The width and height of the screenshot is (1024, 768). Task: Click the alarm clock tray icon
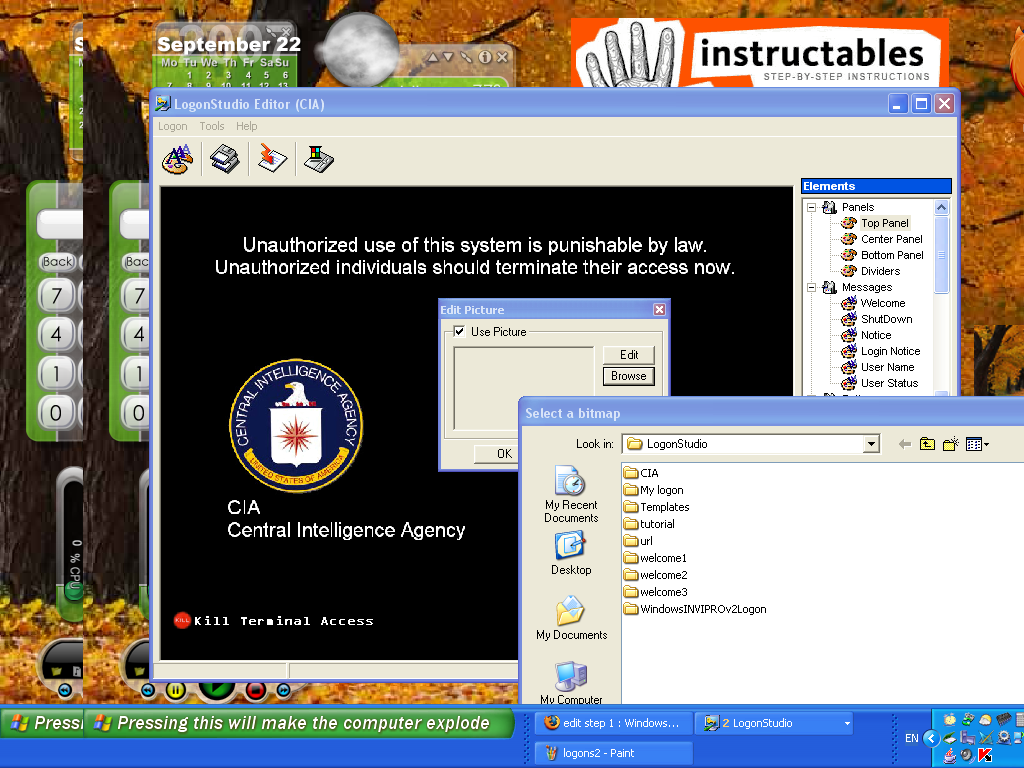pyautogui.click(x=950, y=720)
